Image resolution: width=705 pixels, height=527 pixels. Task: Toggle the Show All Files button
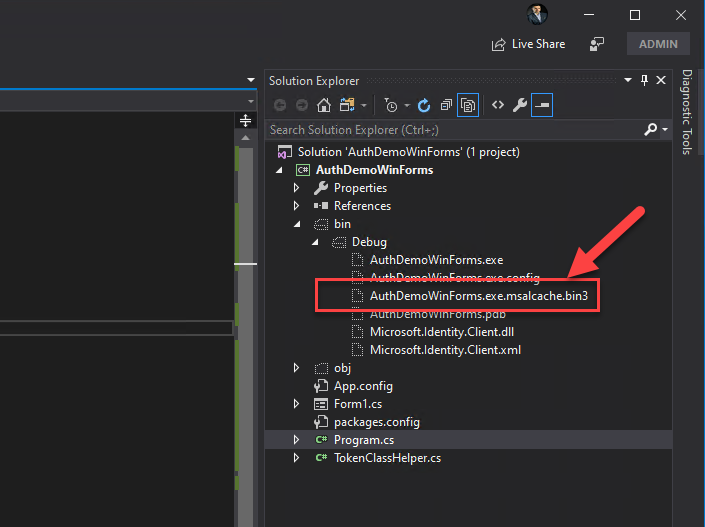(x=468, y=105)
